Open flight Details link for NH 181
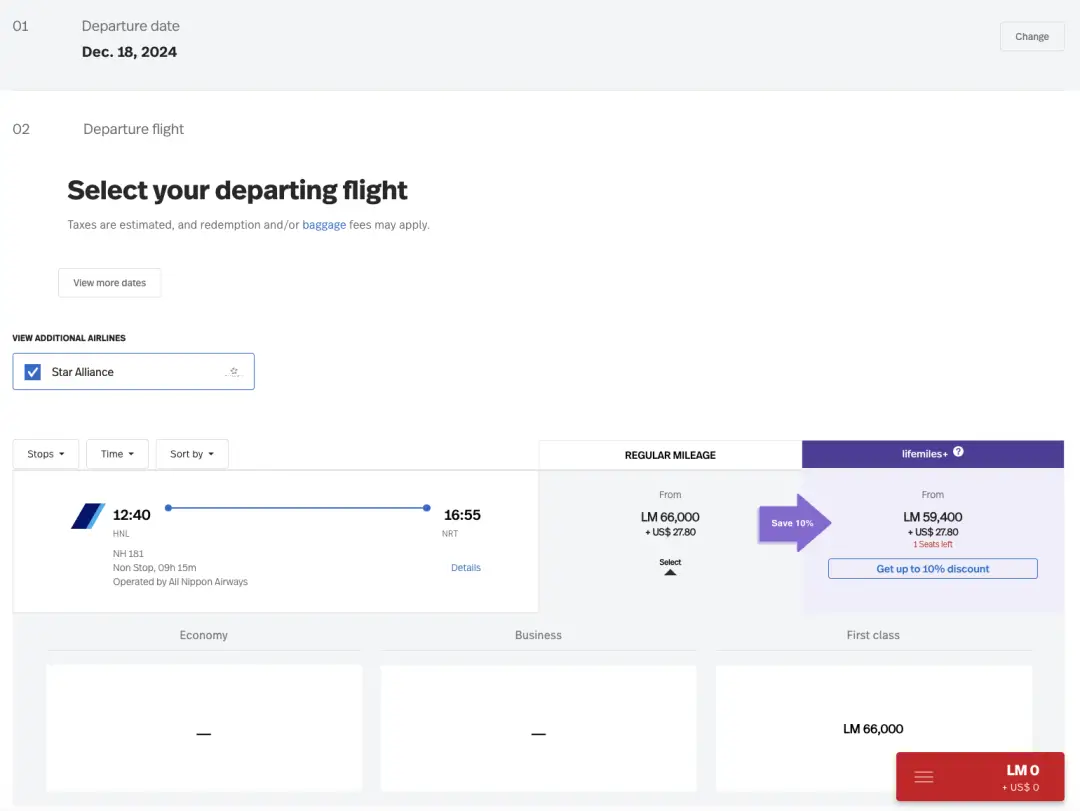1080x811 pixels. click(466, 568)
